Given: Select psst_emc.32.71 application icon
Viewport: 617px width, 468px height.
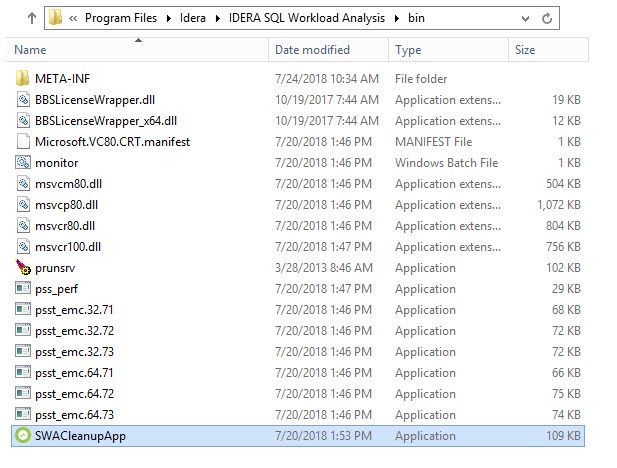Looking at the screenshot, I should 23,309.
